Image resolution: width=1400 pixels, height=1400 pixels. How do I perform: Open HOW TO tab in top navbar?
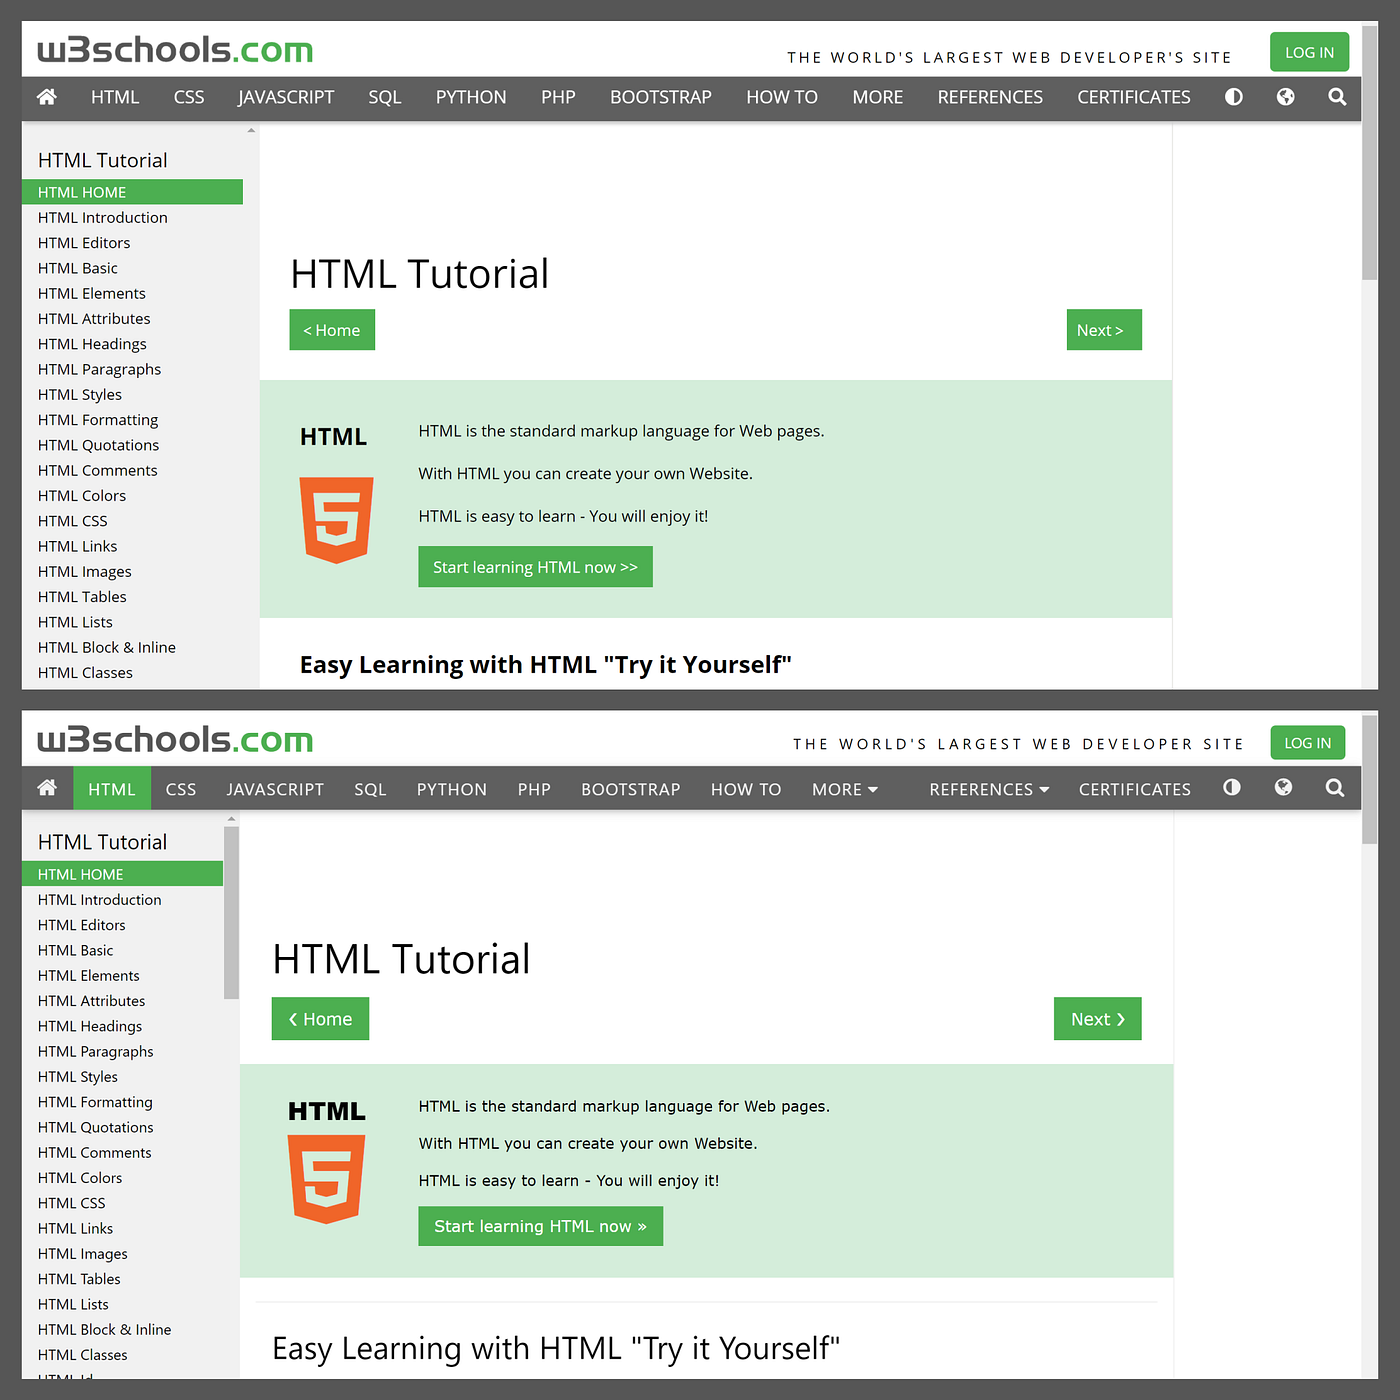coord(782,97)
